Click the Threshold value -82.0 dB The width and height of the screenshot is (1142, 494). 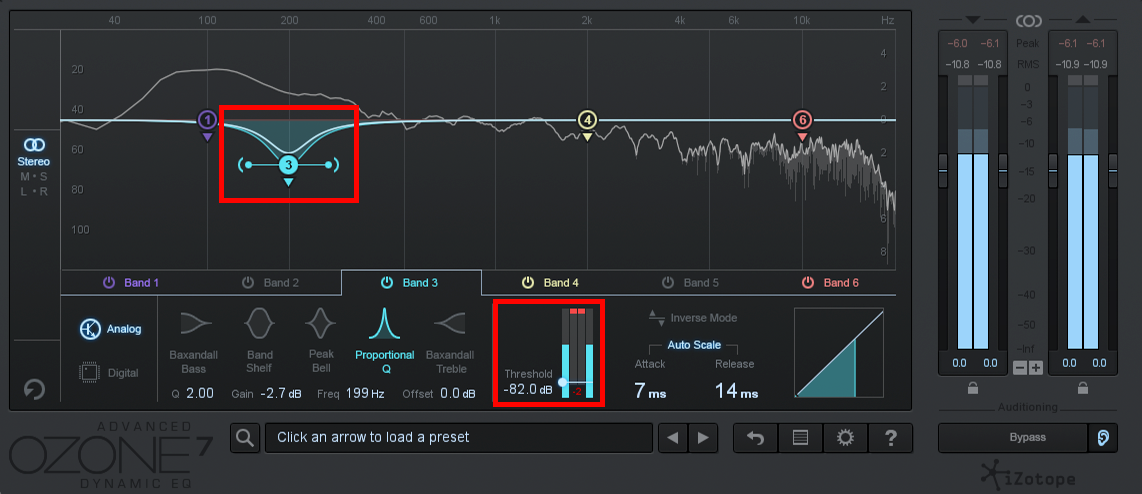click(x=528, y=390)
